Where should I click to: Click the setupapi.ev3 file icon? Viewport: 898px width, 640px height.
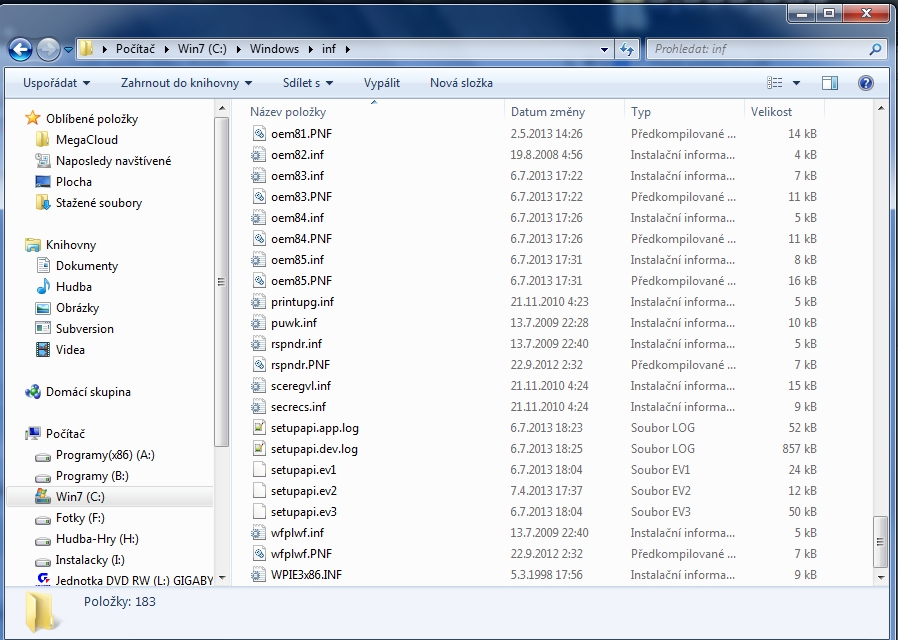pyautogui.click(x=259, y=512)
